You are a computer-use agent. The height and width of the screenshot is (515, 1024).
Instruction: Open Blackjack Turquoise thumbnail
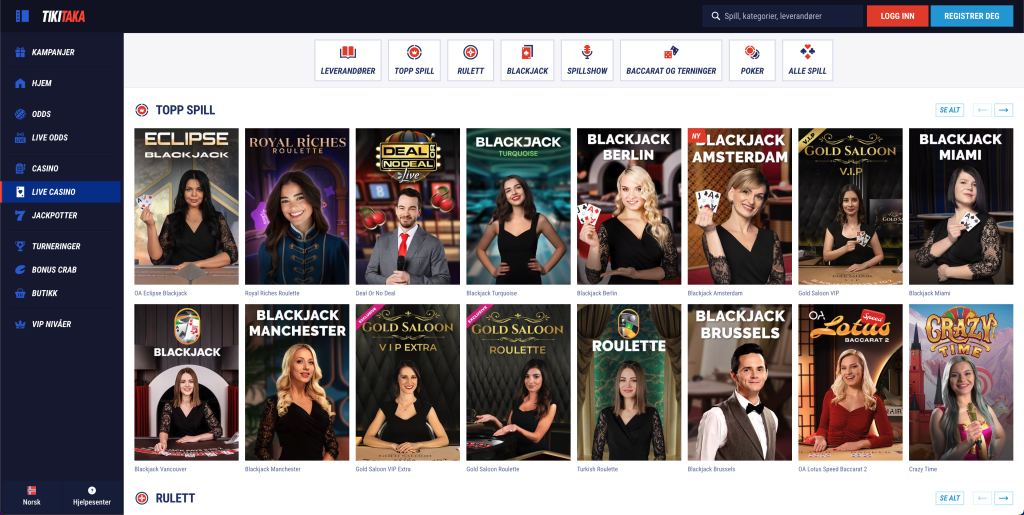(x=519, y=206)
